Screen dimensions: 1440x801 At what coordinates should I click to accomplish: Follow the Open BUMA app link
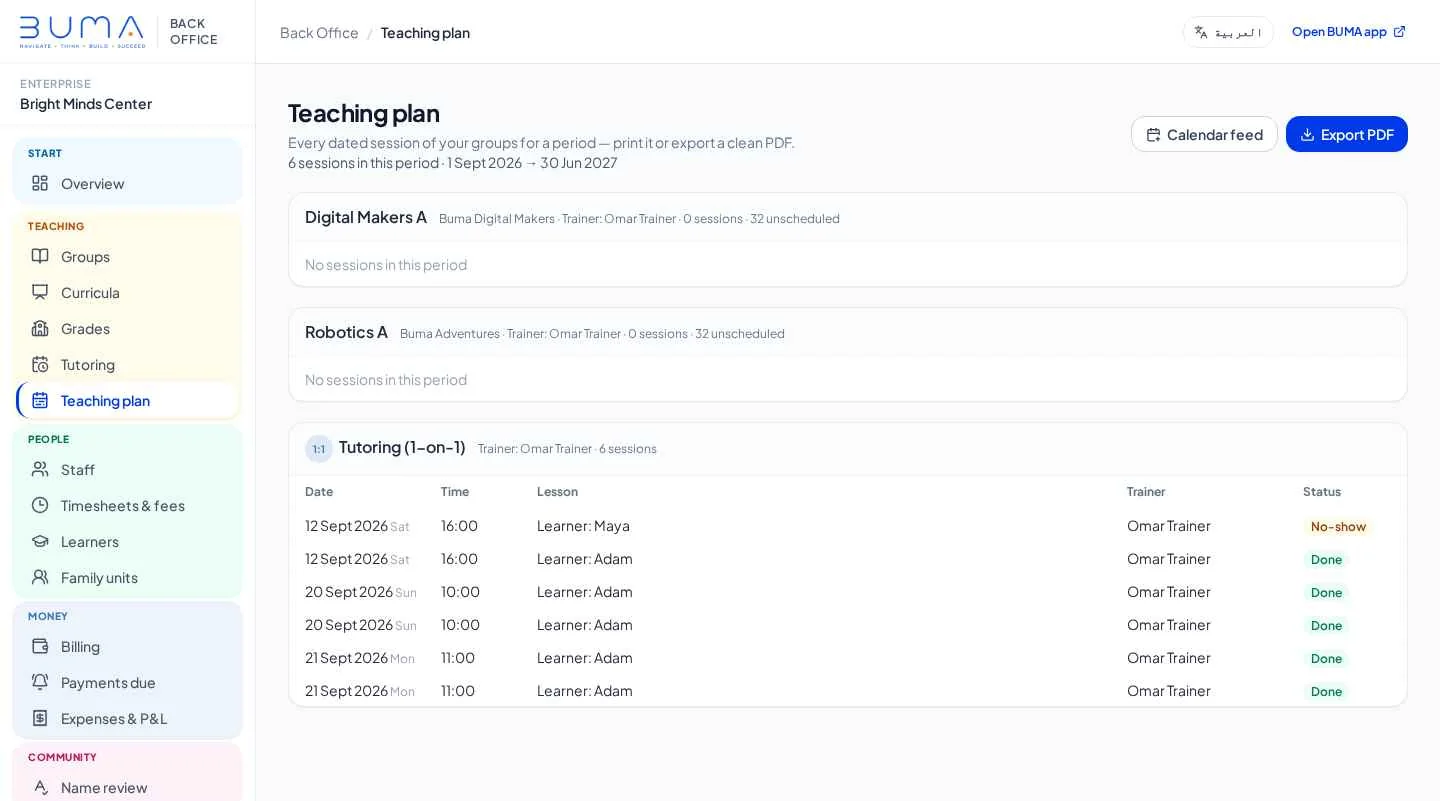(x=1349, y=32)
